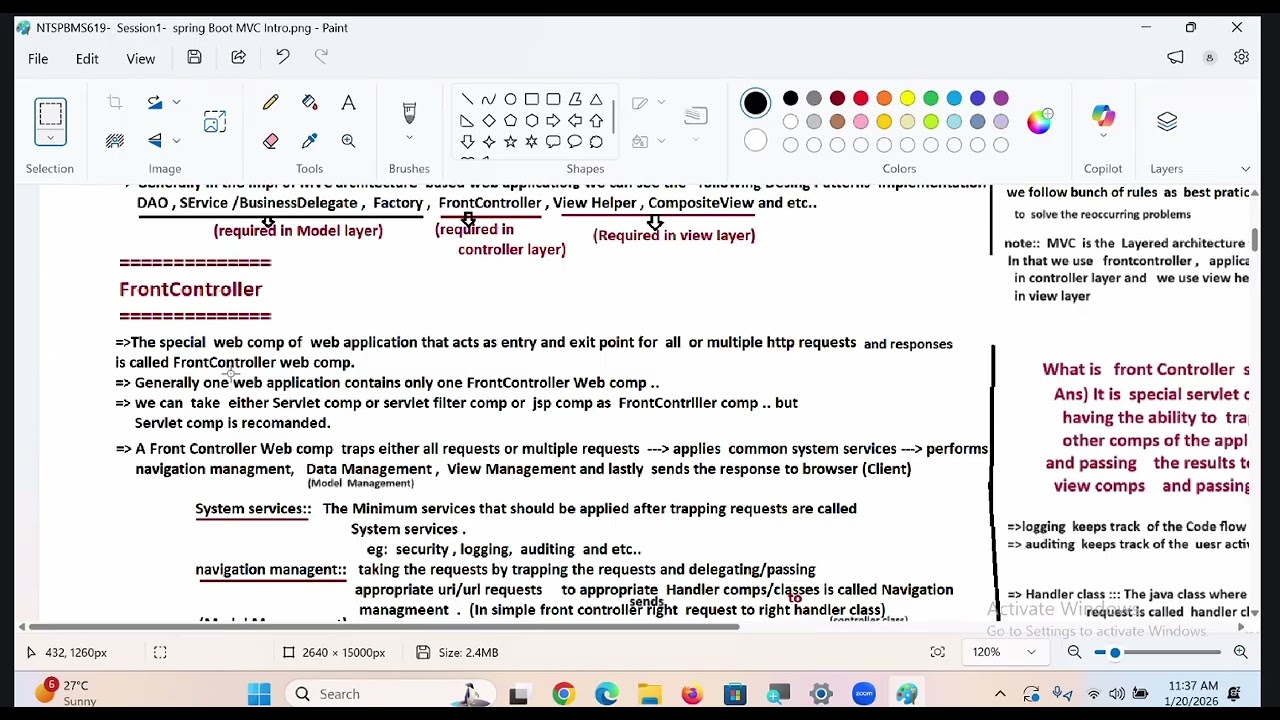Image resolution: width=1280 pixels, height=720 pixels.
Task: Click the Crop image icon
Action: click(115, 103)
